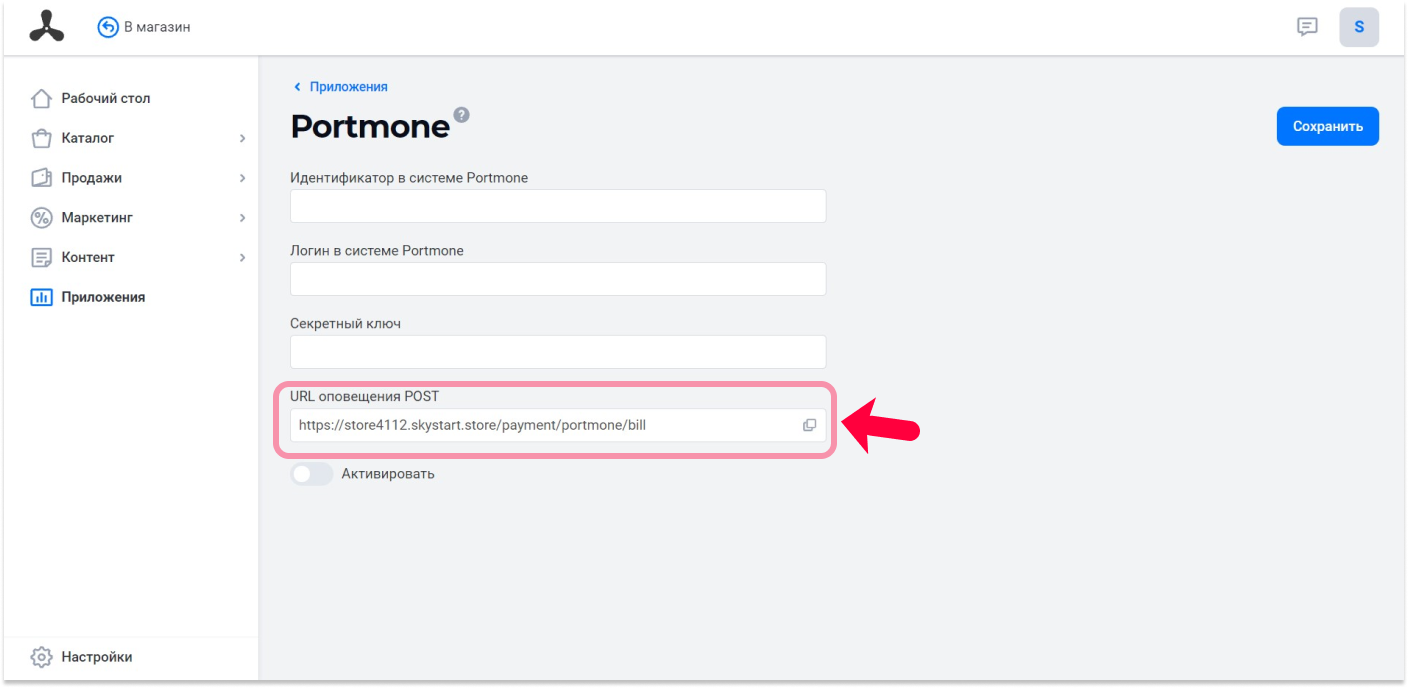Click the Активировать label text
The image size is (1408, 688).
point(388,474)
